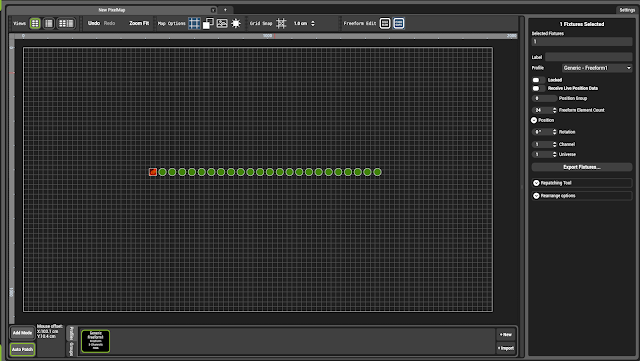
Task: Switch to the Profiles vertical tab
Action: 71,334
